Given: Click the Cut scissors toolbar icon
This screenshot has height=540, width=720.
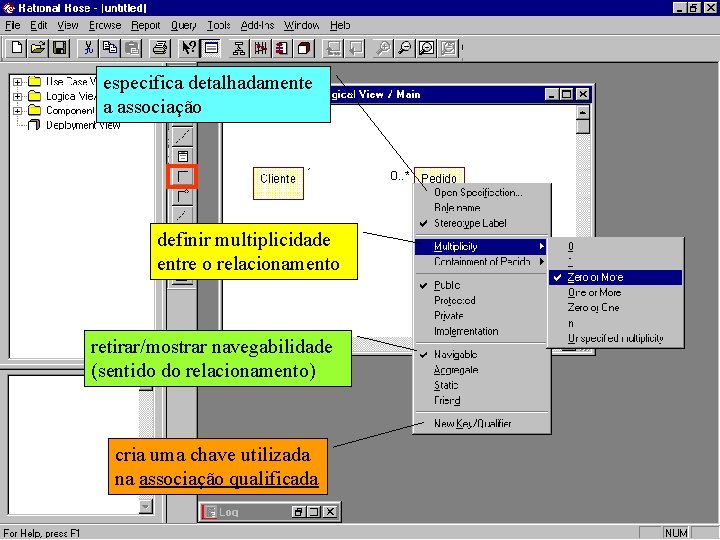Looking at the screenshot, I should [x=88, y=48].
